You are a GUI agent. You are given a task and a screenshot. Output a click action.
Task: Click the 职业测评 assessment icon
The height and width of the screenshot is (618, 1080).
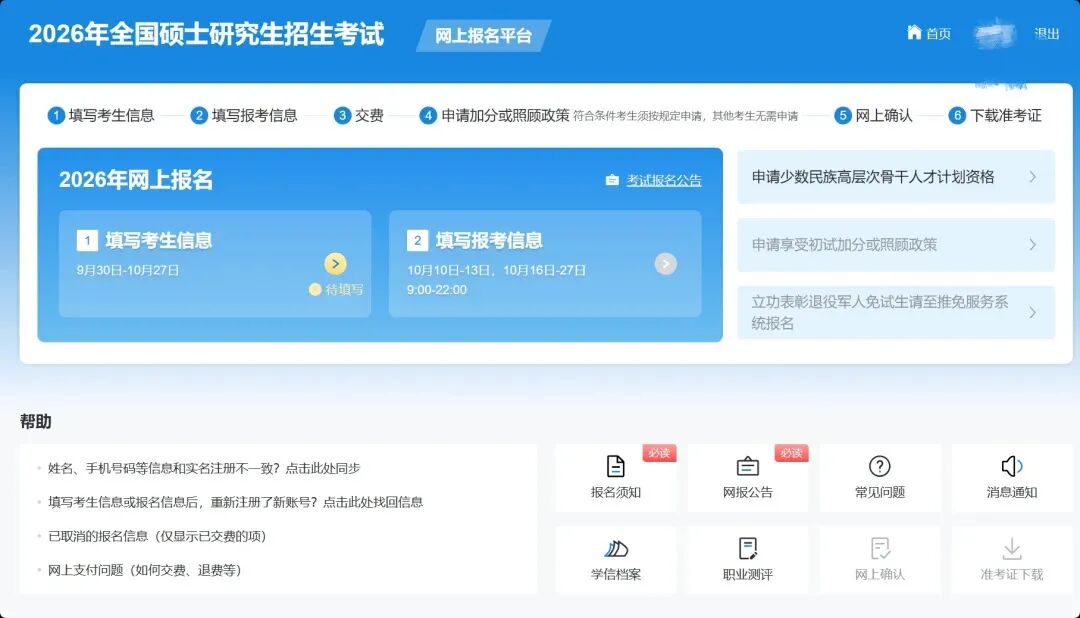click(x=747, y=559)
